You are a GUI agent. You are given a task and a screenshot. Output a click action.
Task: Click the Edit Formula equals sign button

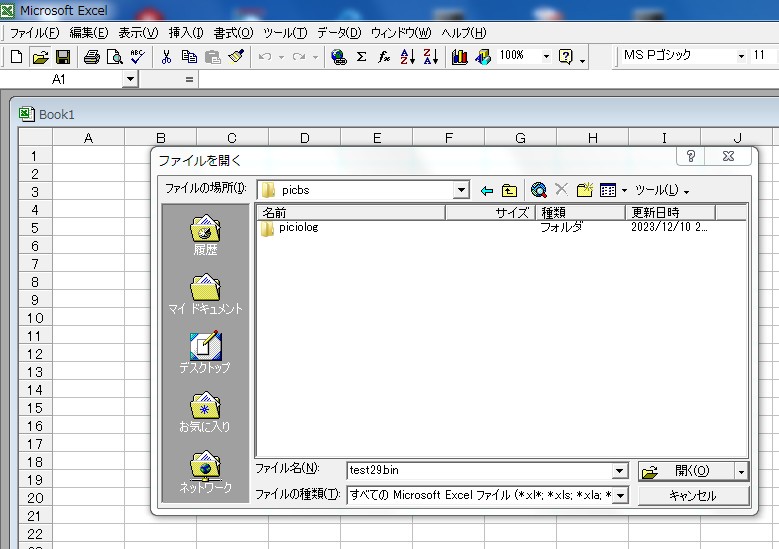point(189,79)
